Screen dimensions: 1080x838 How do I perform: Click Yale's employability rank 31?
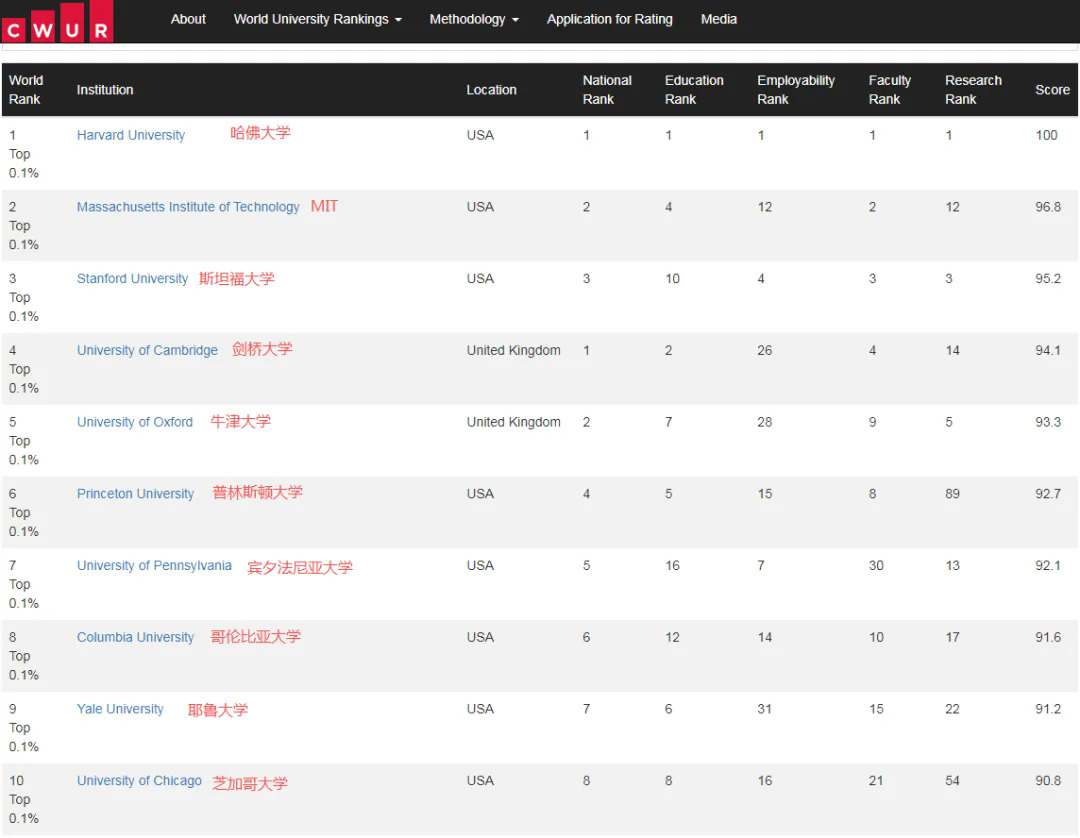point(765,709)
